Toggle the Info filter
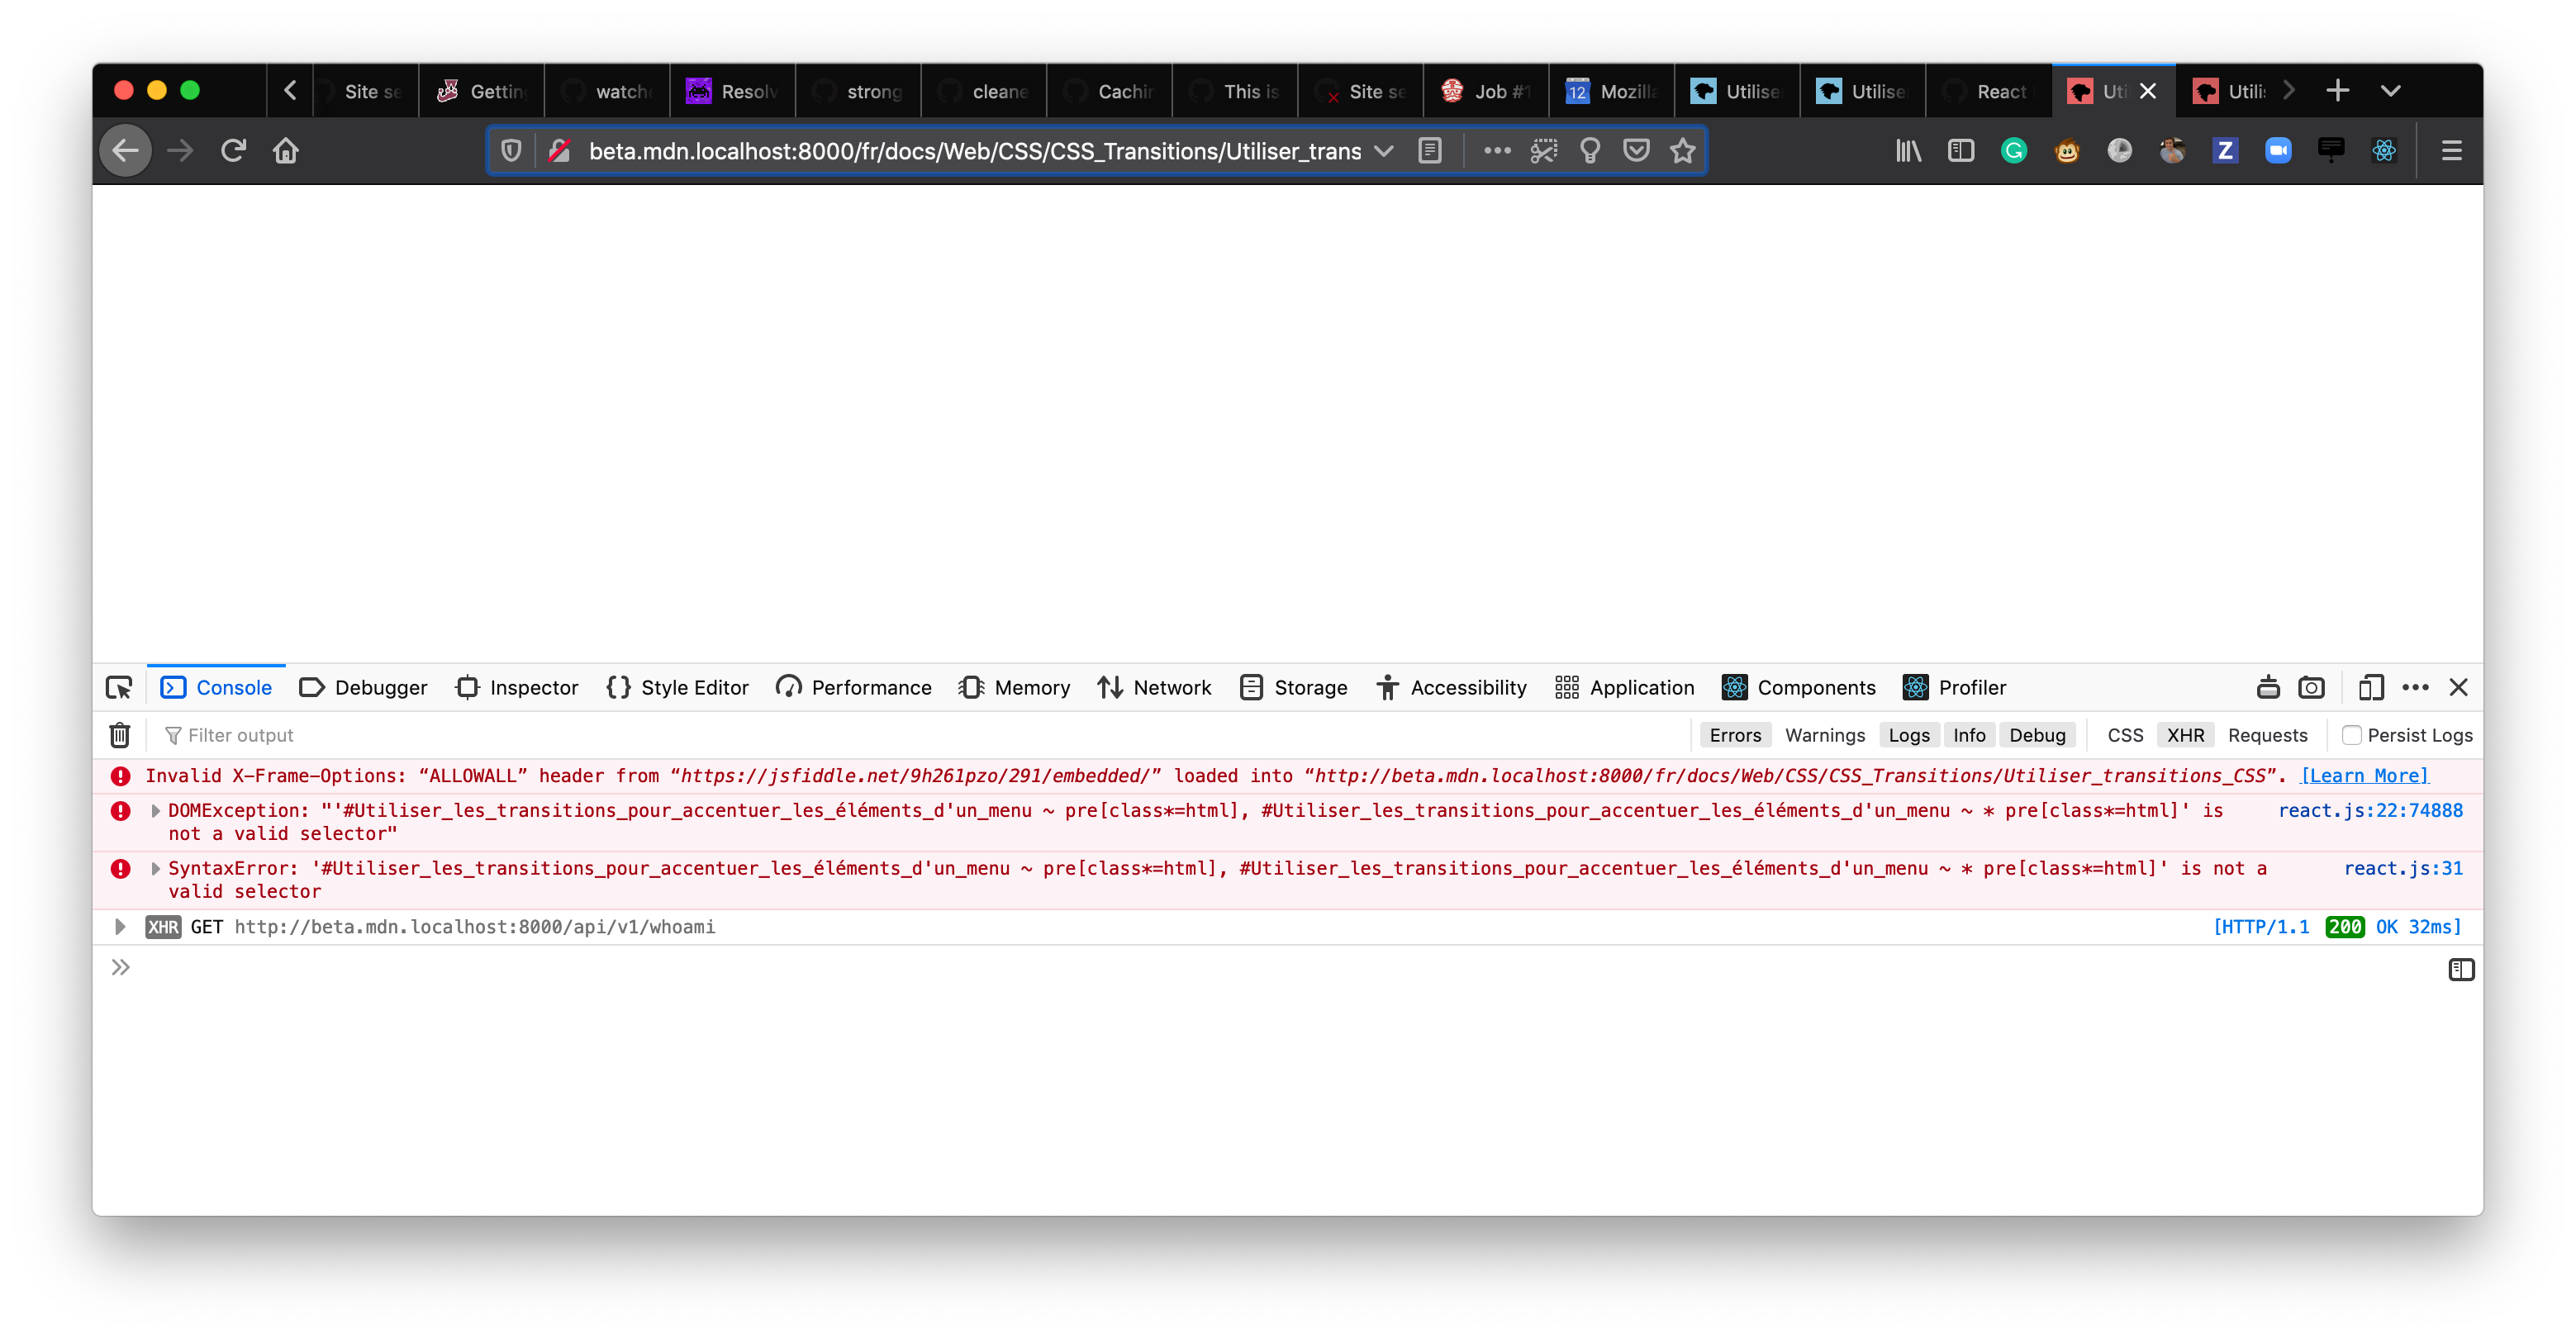This screenshot has width=2576, height=1338. (x=1969, y=735)
